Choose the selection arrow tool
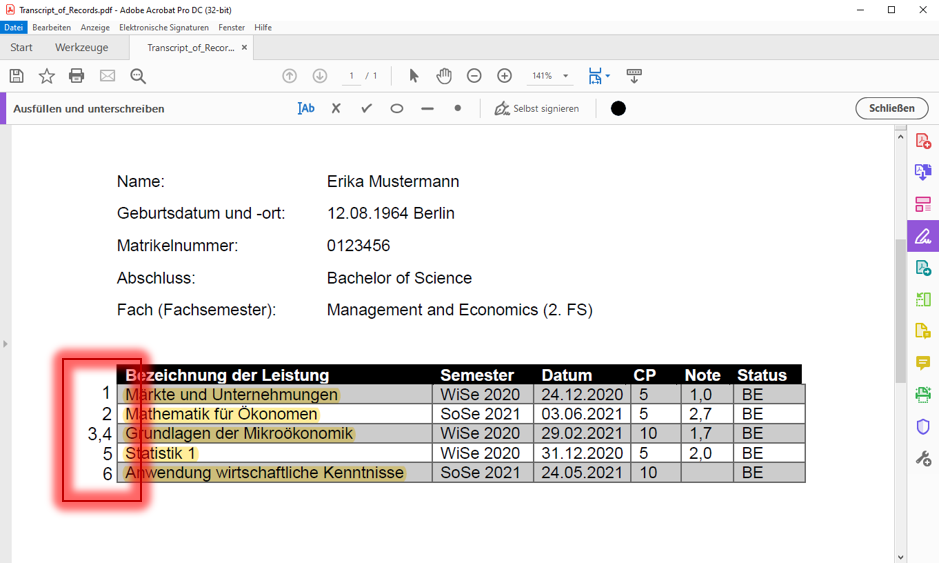 click(413, 76)
